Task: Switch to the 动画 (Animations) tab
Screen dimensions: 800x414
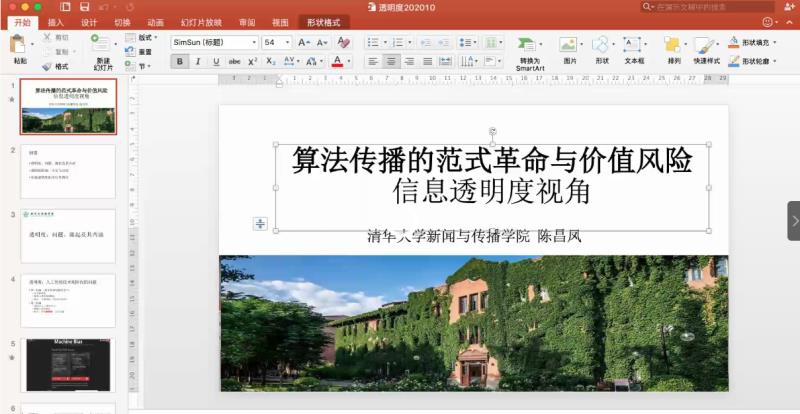Action: 156,22
